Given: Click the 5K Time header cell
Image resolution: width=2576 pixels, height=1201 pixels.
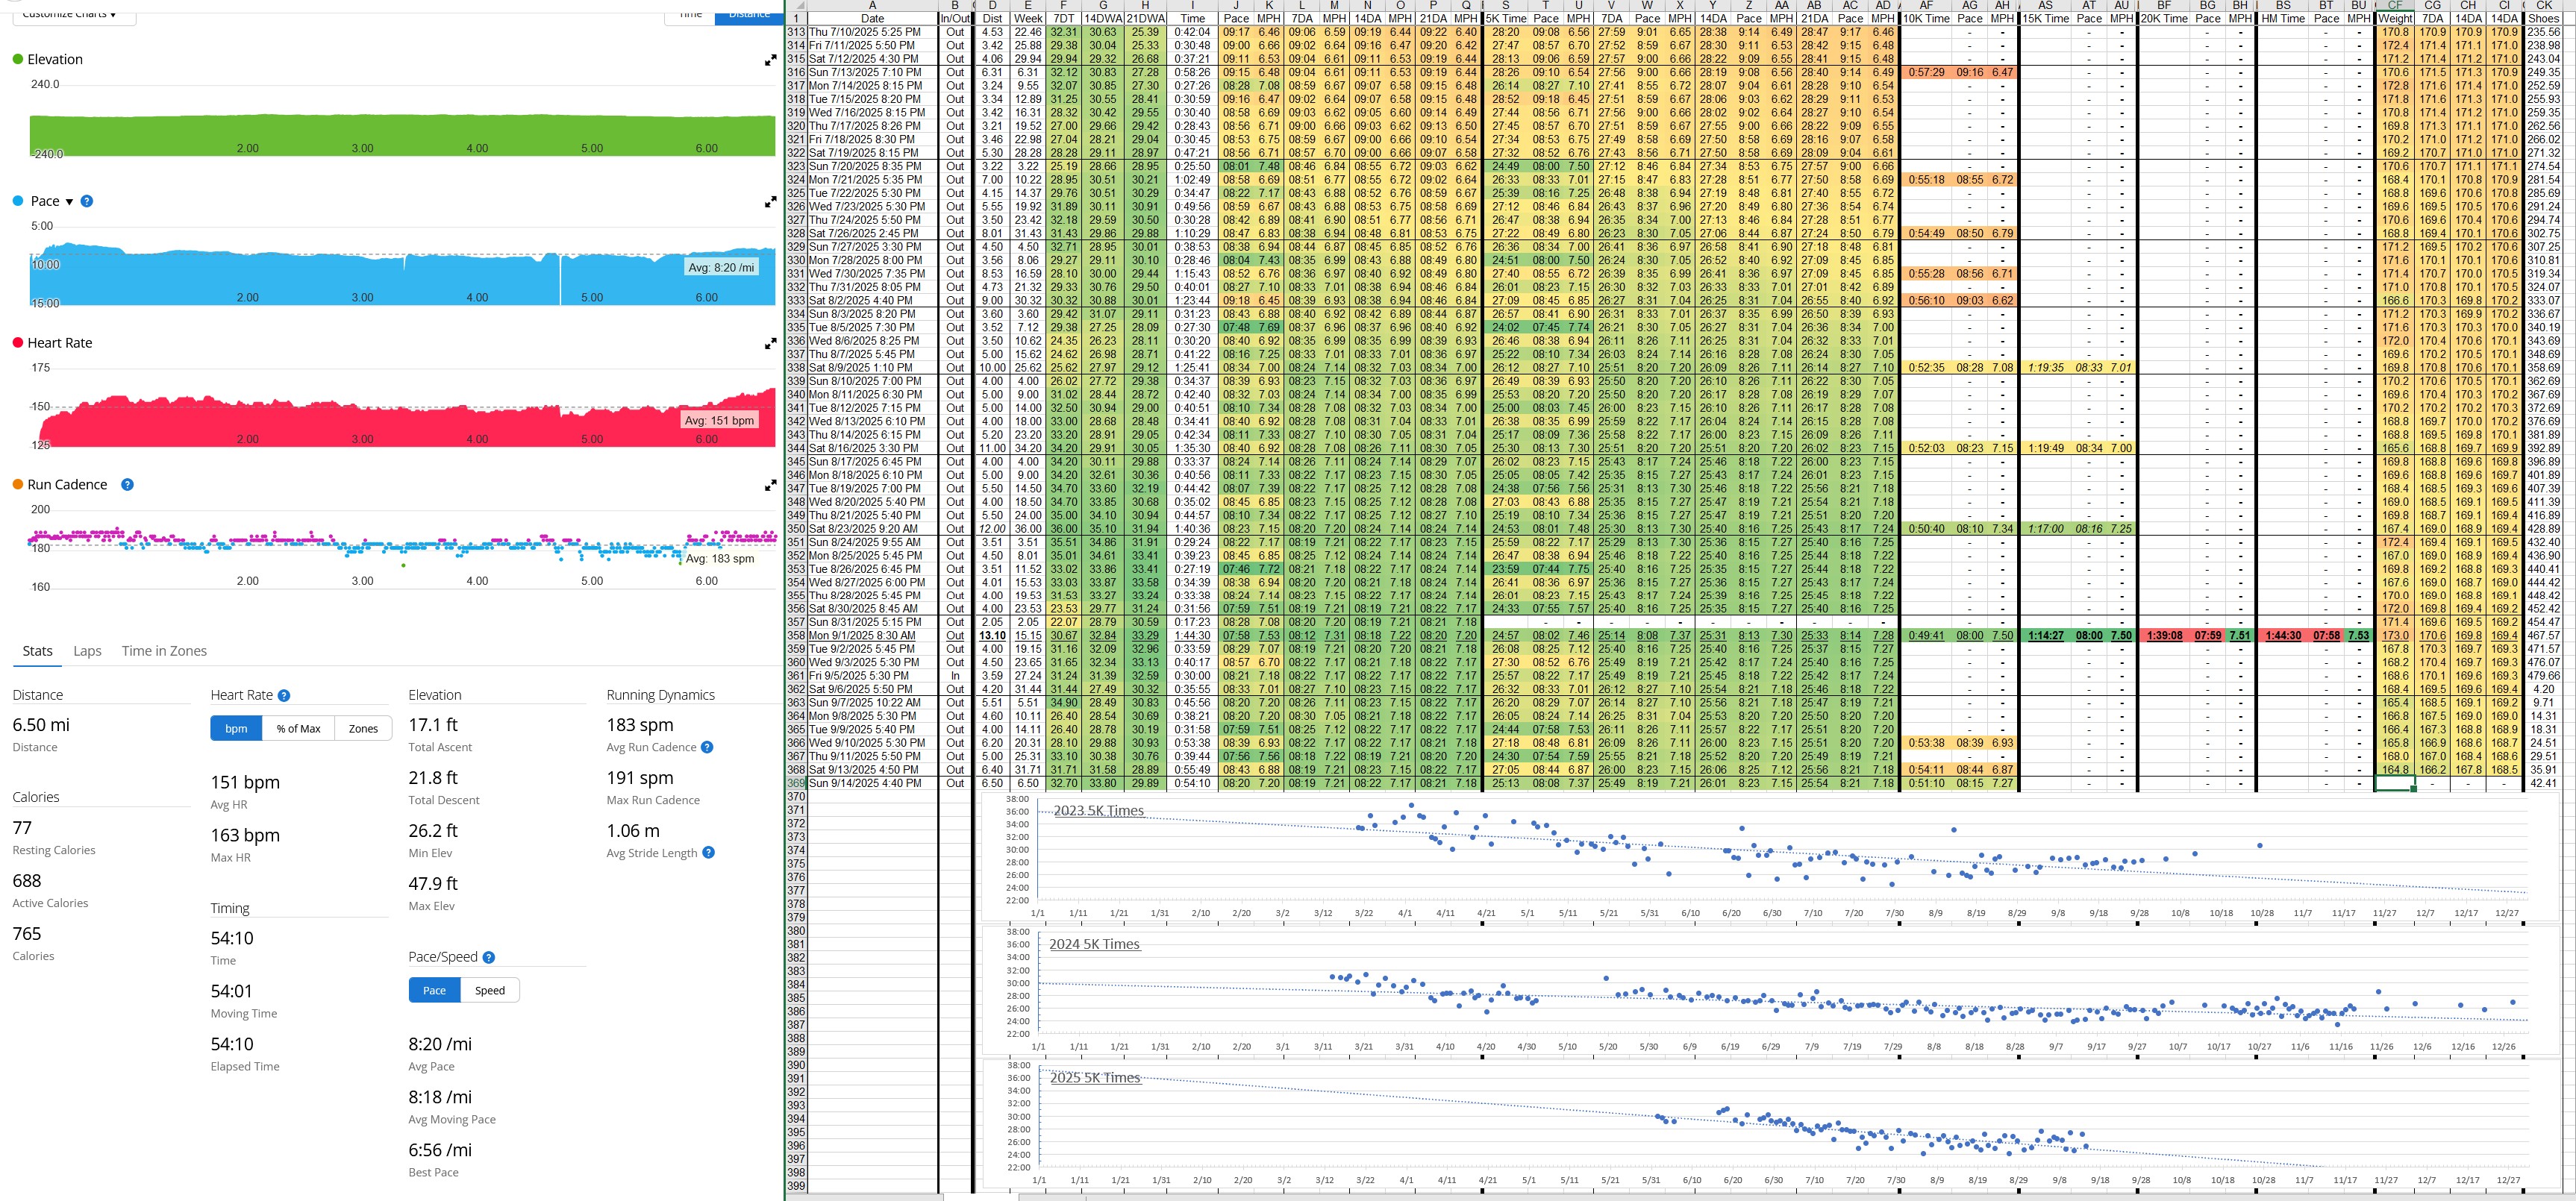Looking at the screenshot, I should click(1505, 18).
